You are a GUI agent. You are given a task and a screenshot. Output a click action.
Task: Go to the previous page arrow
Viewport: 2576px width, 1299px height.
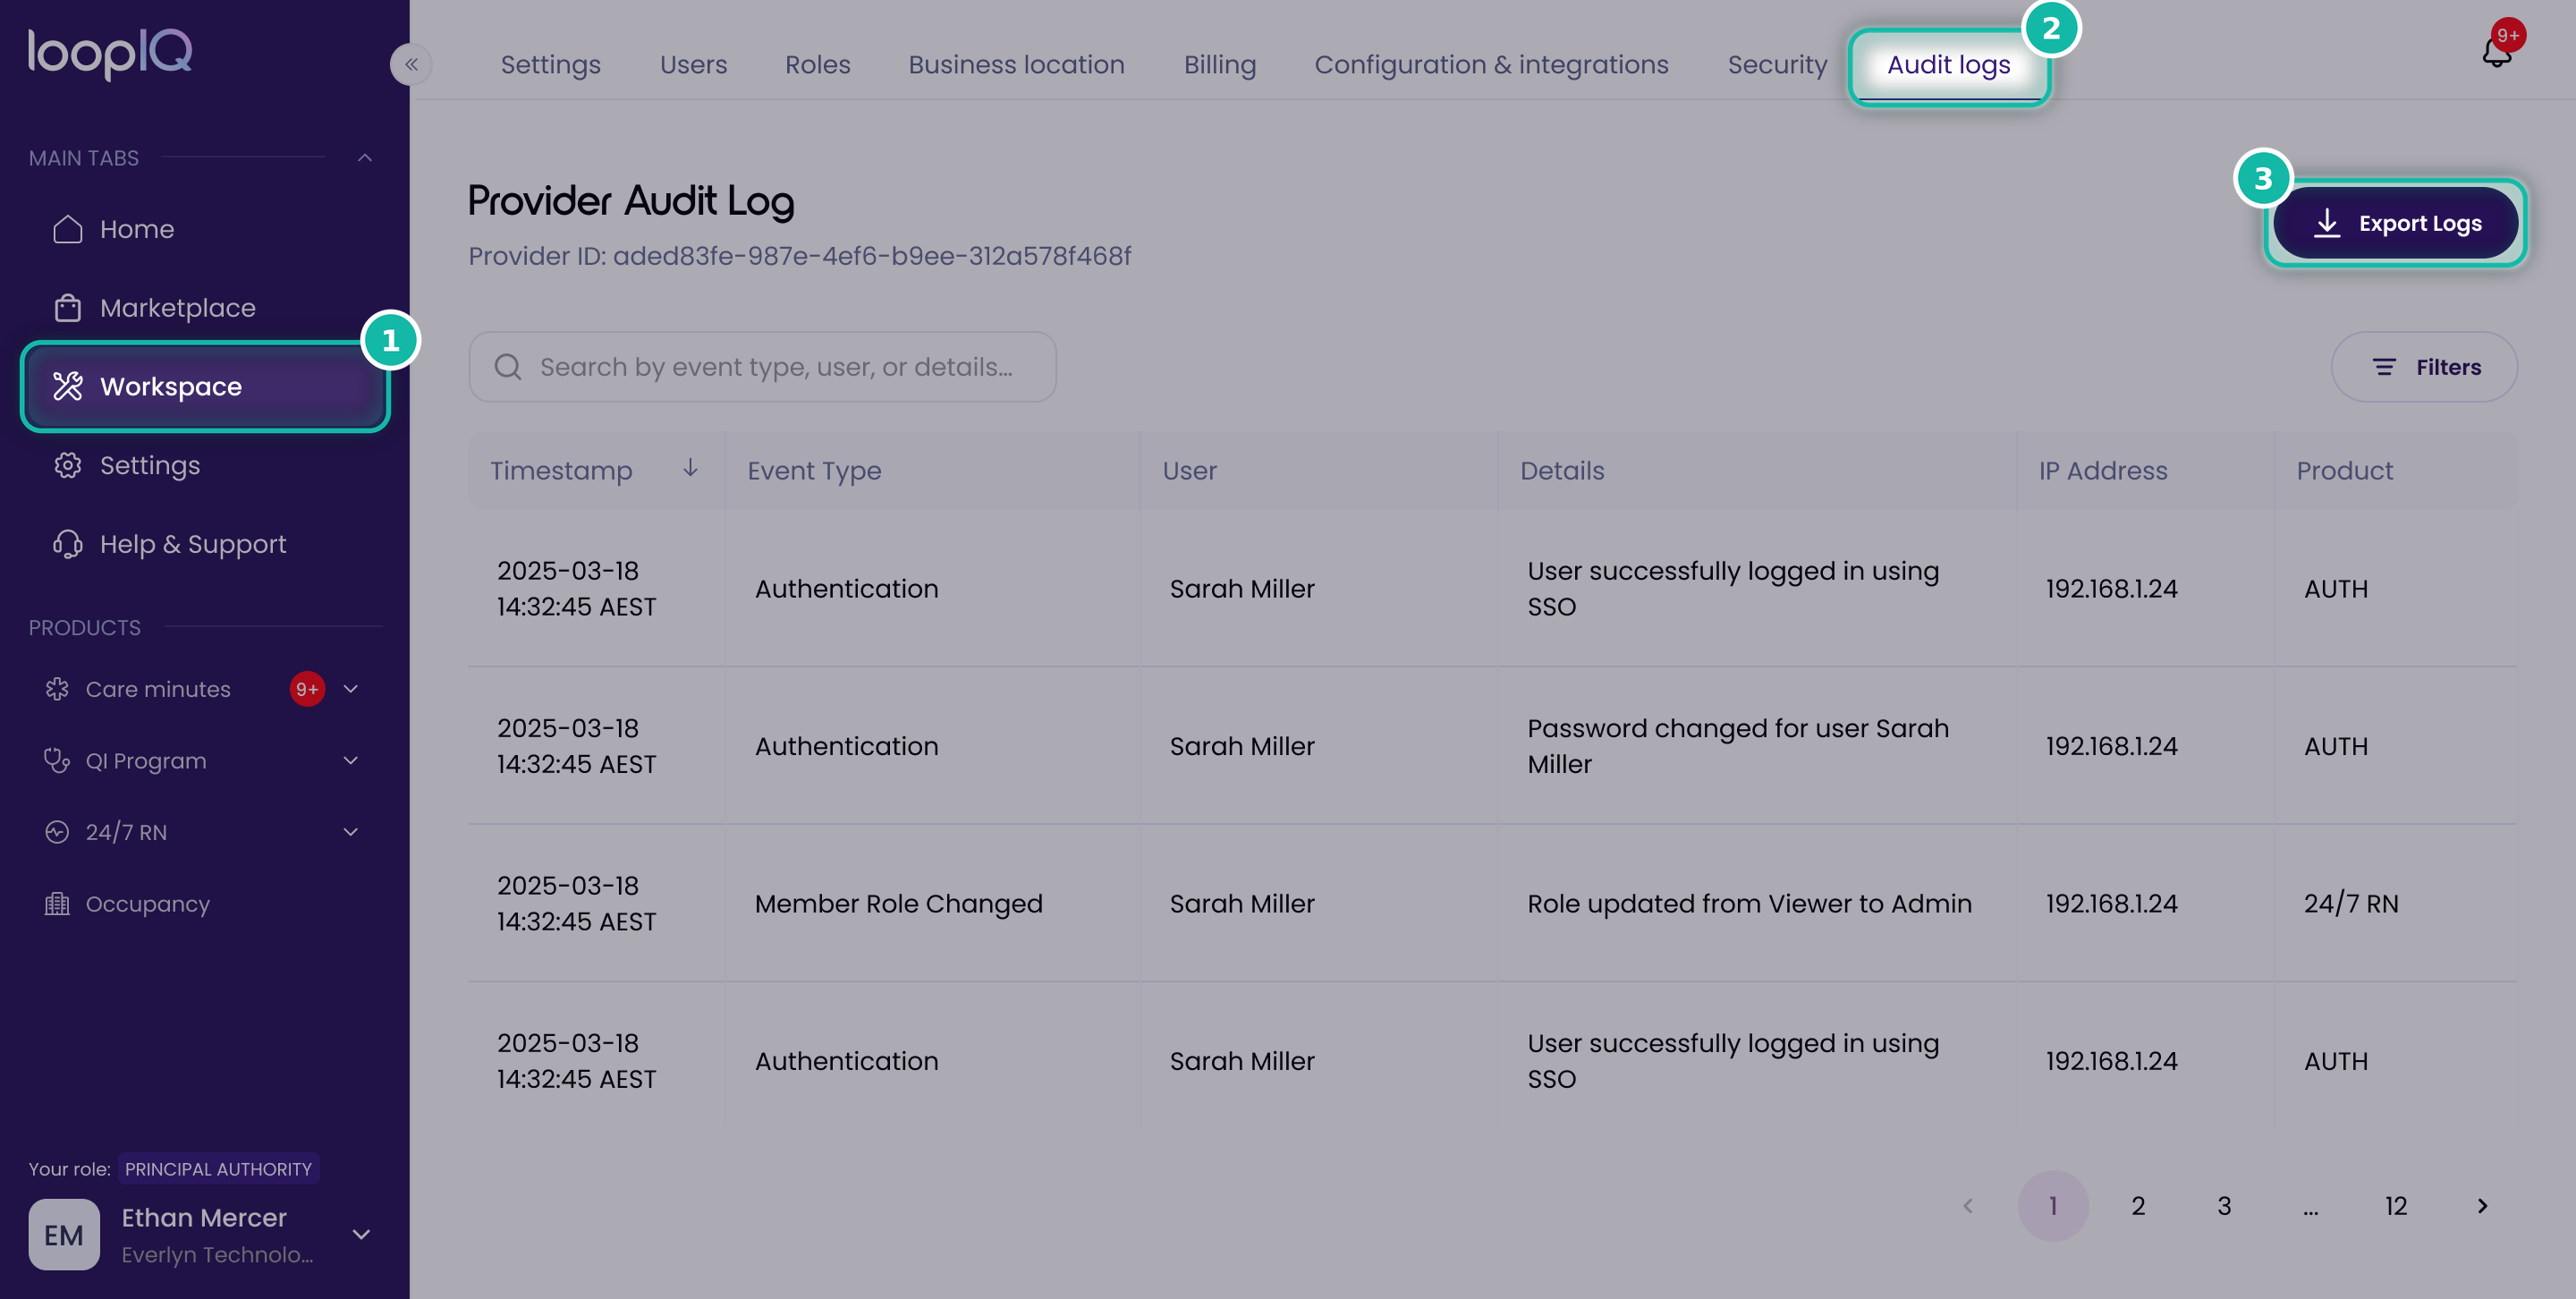(1967, 1206)
